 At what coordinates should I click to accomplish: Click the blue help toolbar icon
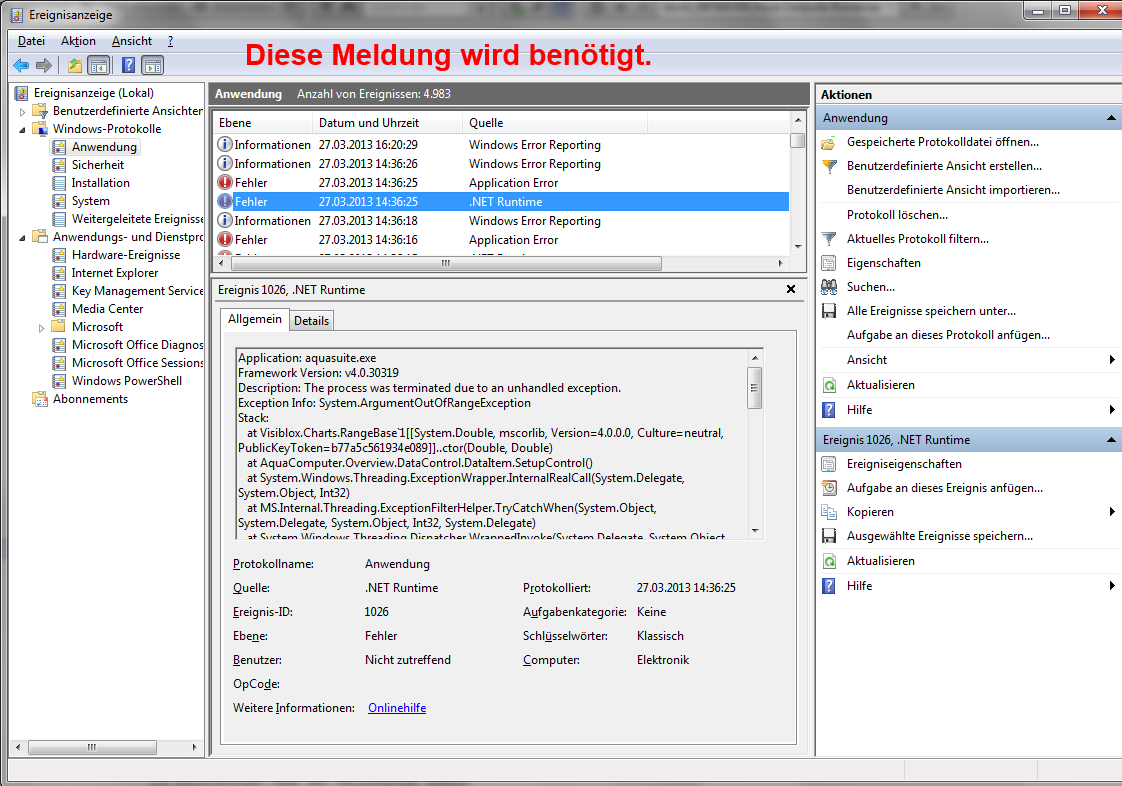coord(128,66)
